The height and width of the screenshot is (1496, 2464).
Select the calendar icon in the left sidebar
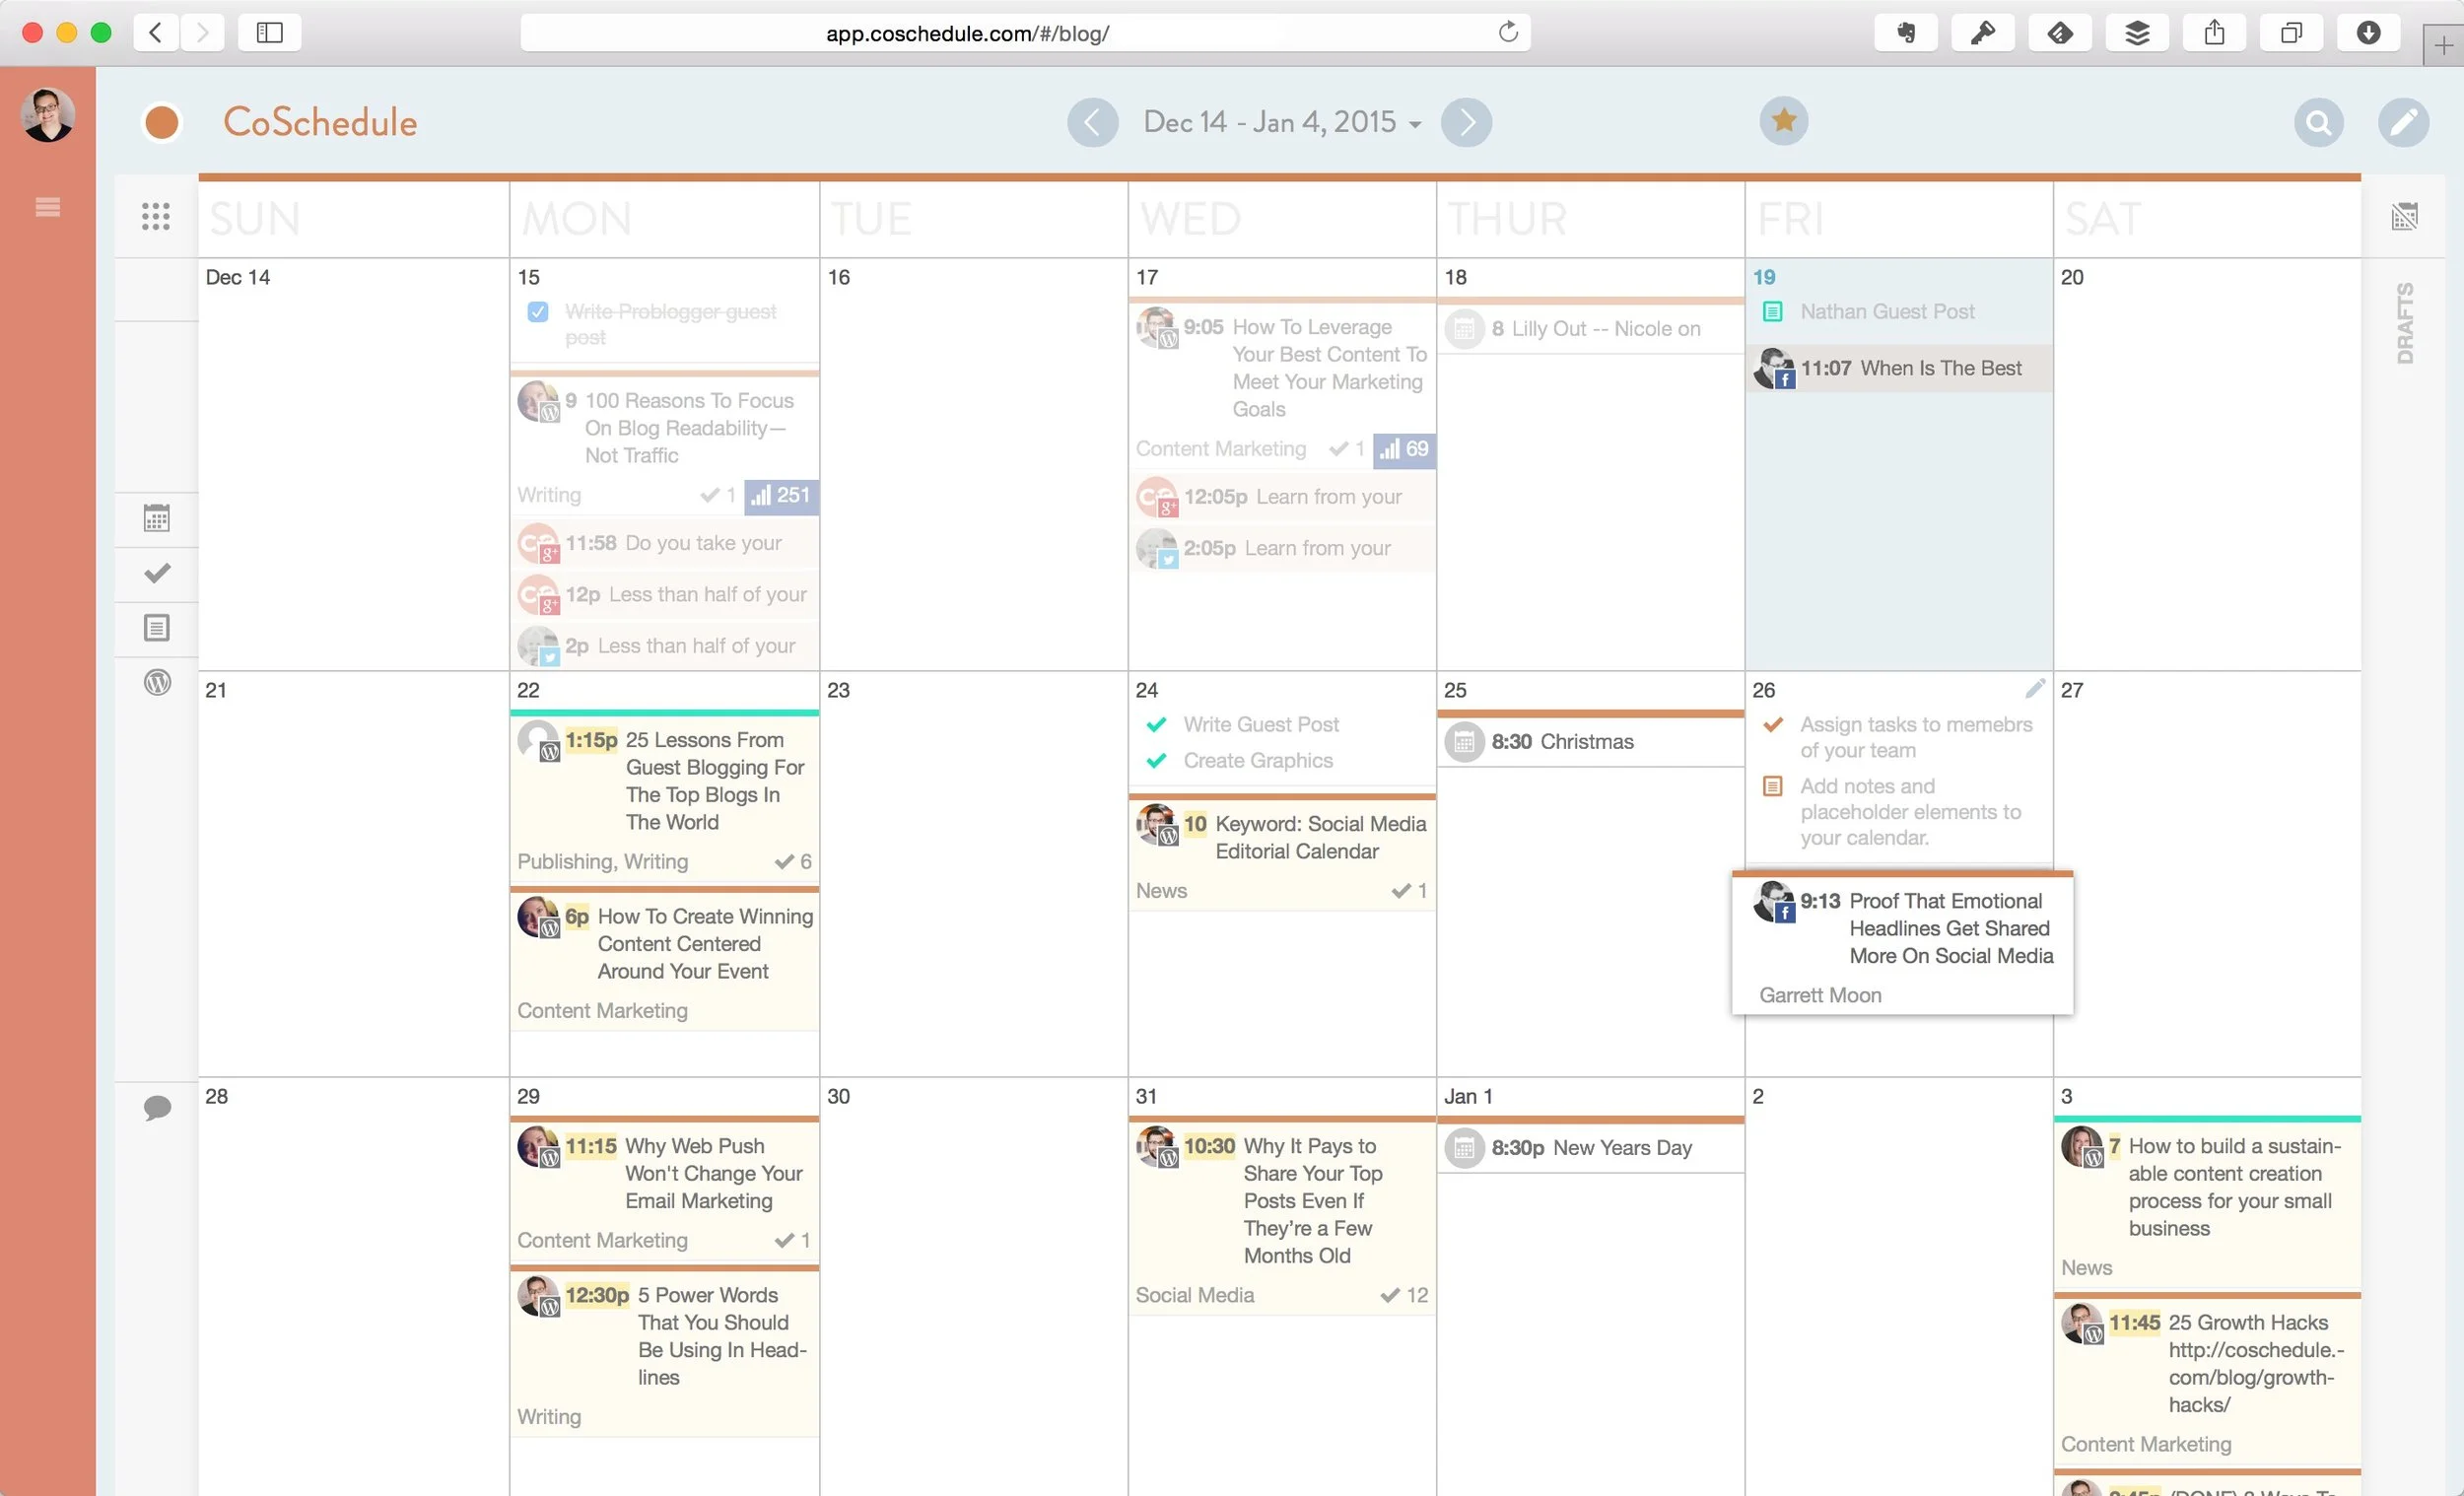157,519
